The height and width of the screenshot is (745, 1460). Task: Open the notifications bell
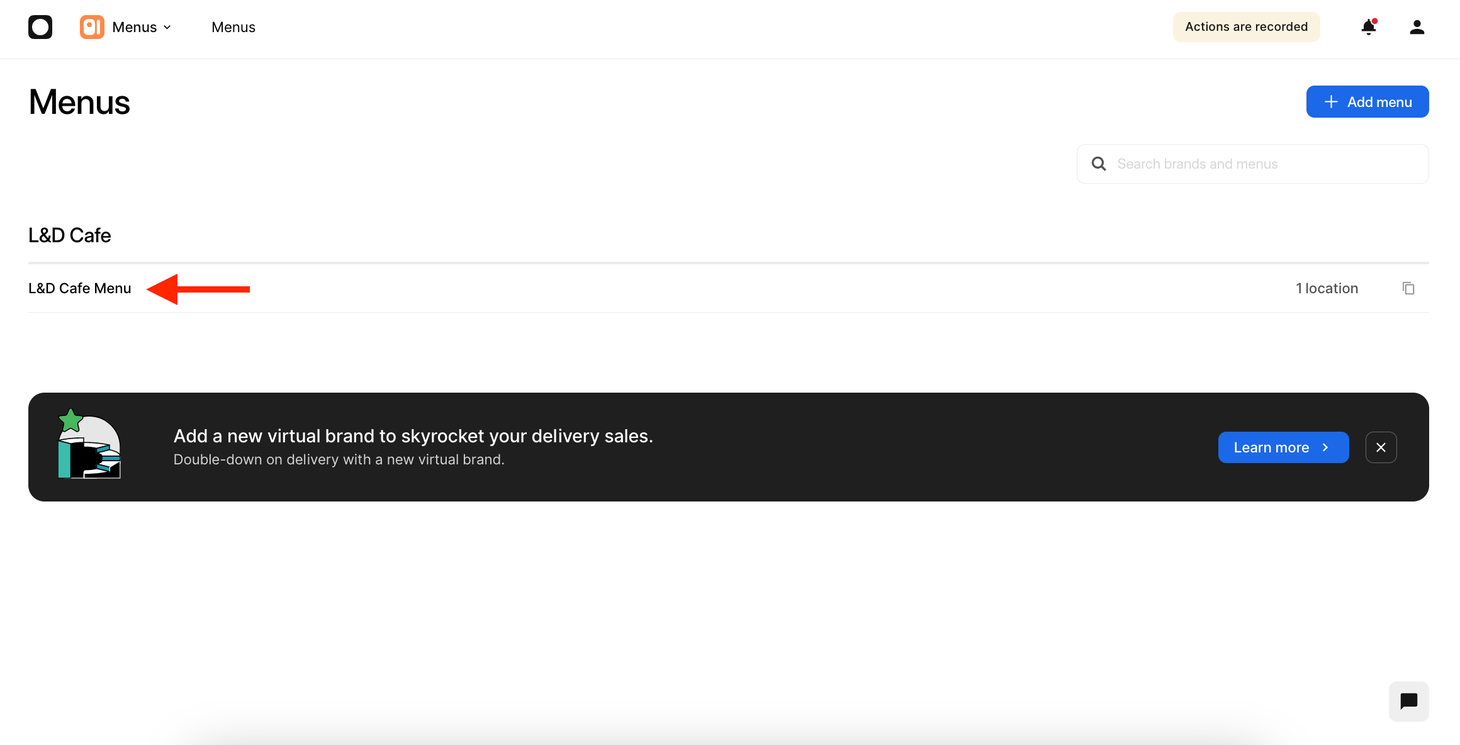pos(1368,27)
